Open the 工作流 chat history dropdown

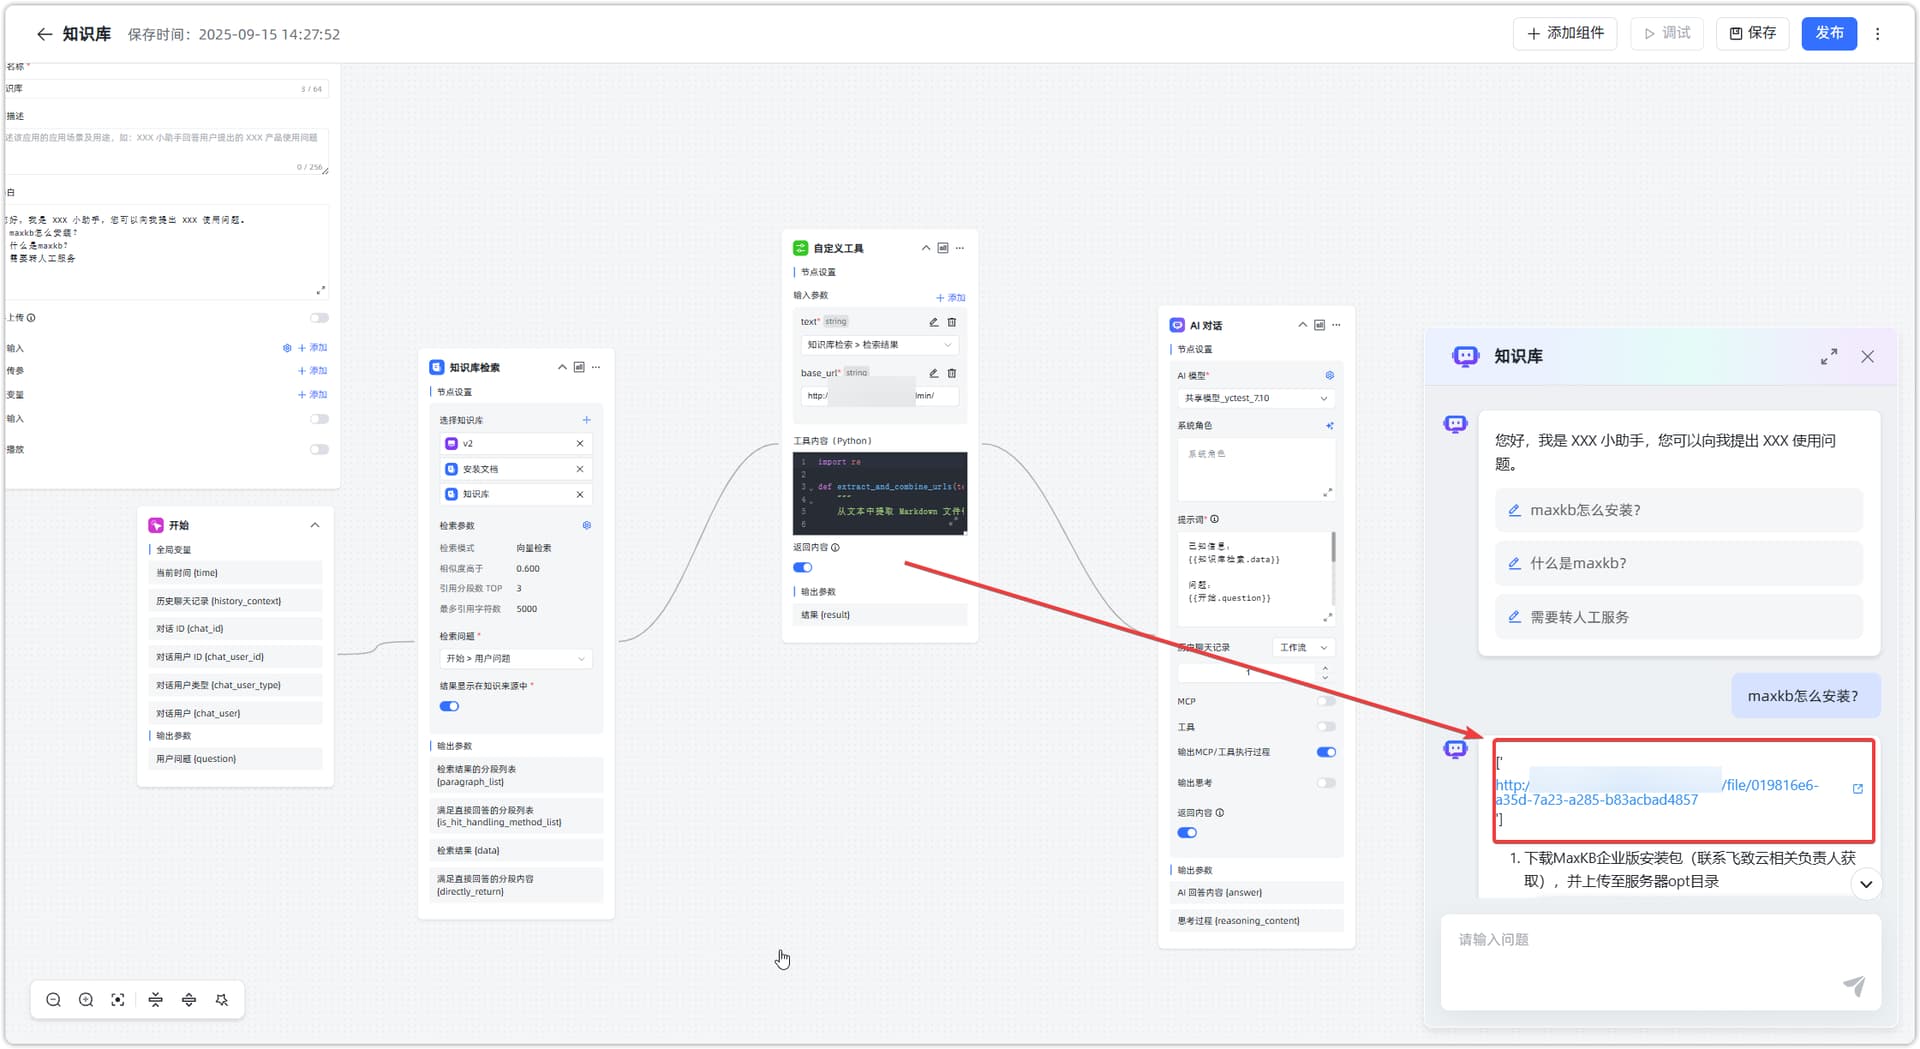pyautogui.click(x=1304, y=648)
